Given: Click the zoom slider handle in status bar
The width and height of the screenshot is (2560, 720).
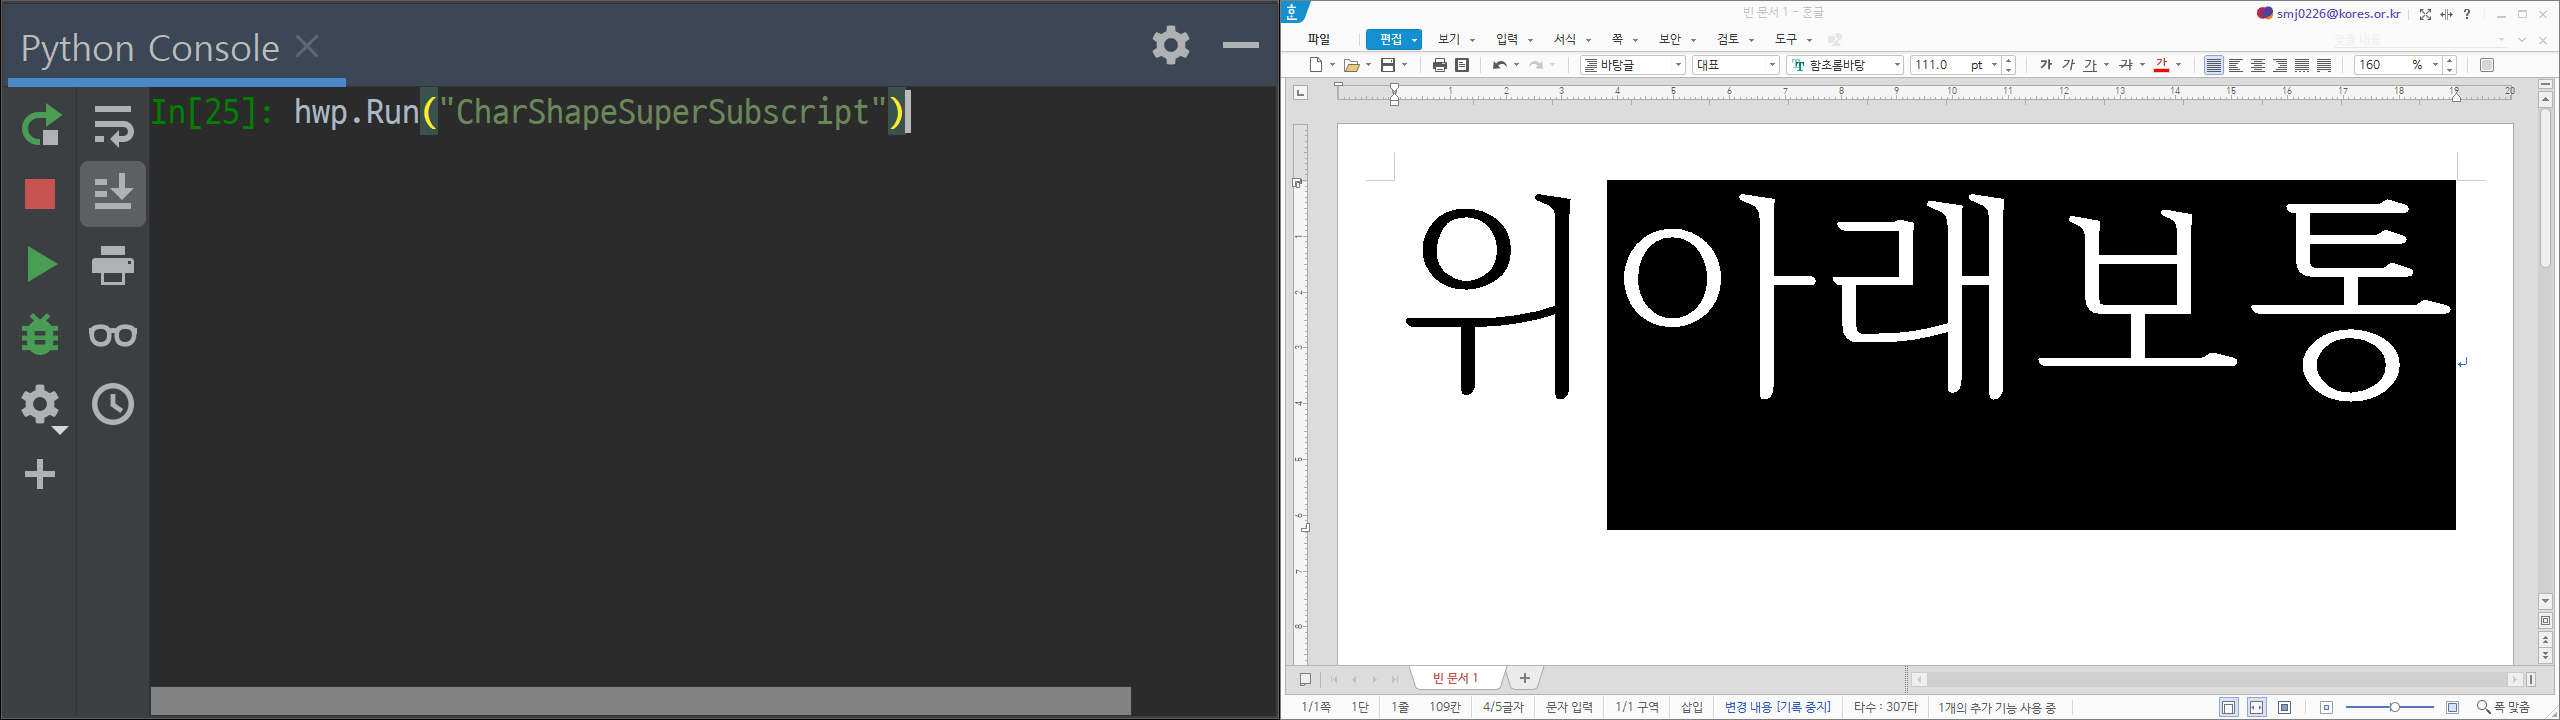Looking at the screenshot, I should [2394, 707].
